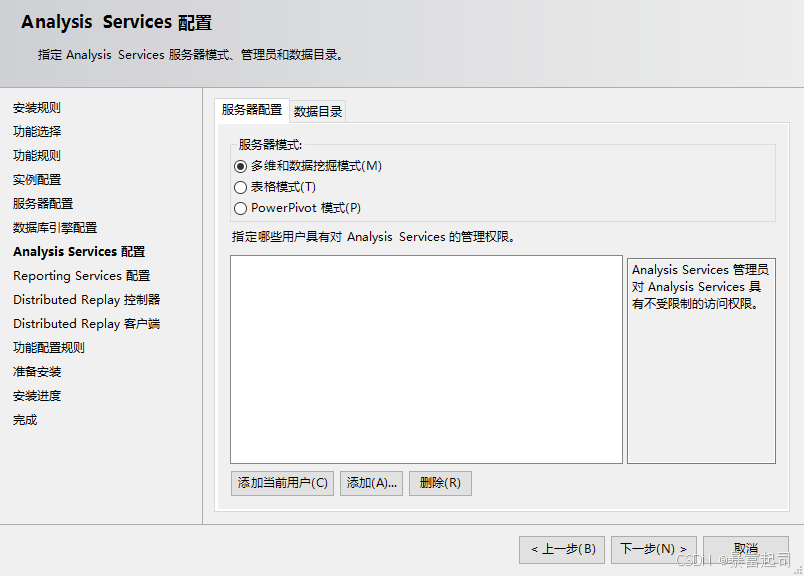
Task: Select 表格模式(T) radio option
Action: (x=240, y=187)
